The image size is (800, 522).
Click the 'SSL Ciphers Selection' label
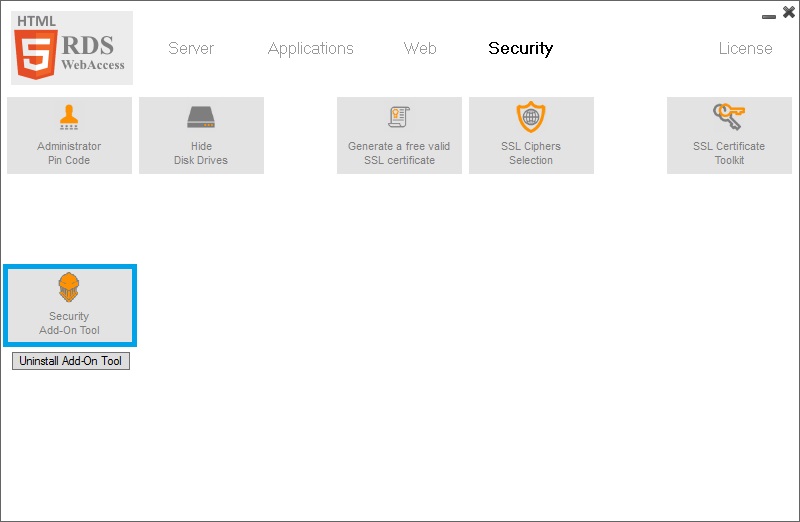click(531, 153)
